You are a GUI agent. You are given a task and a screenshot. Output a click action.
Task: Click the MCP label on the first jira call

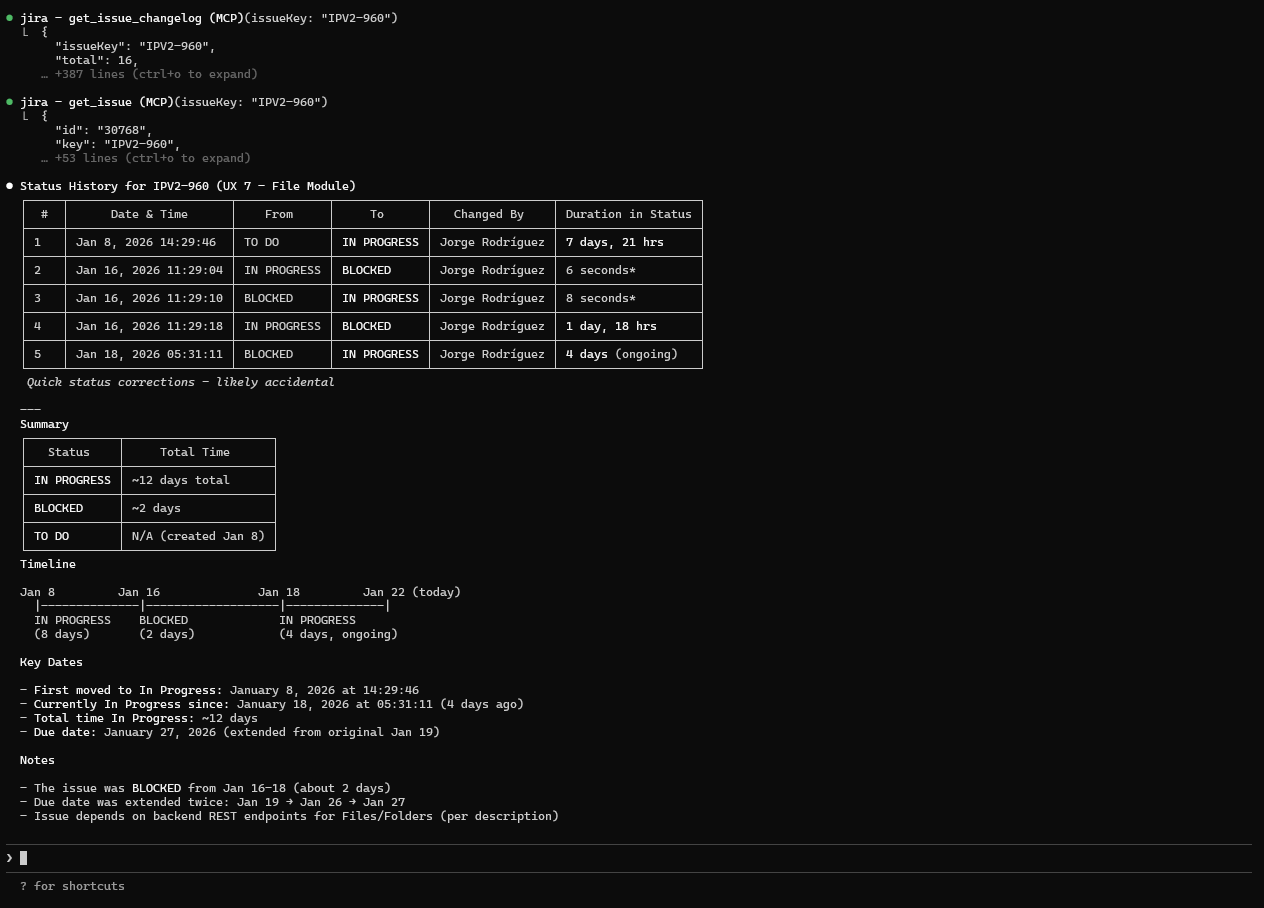tap(226, 17)
